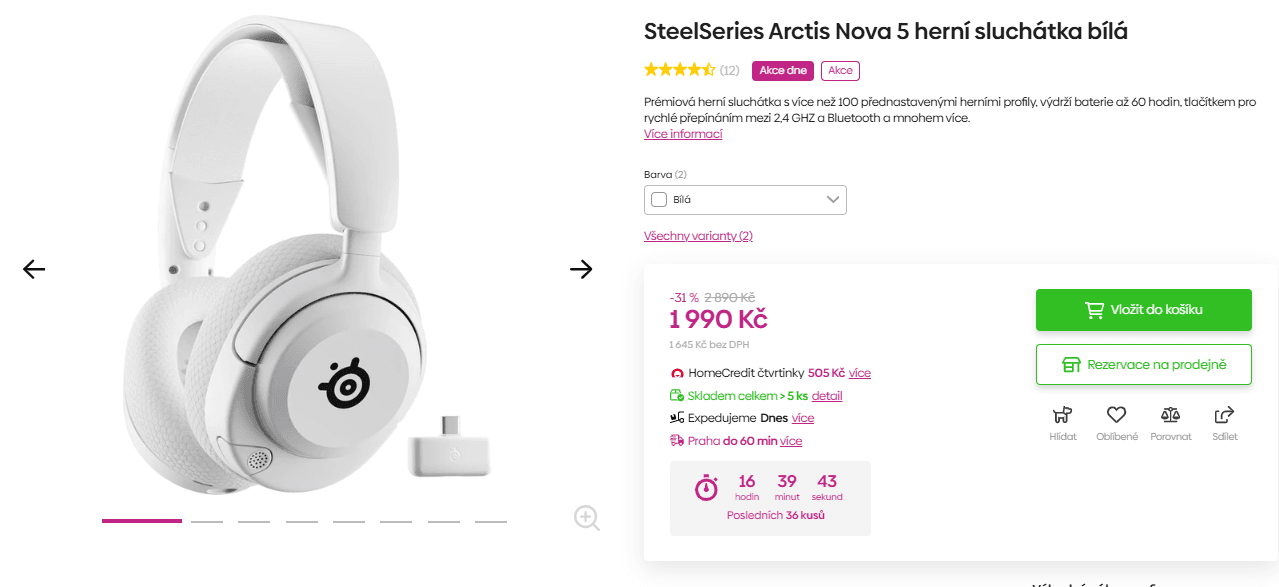Share the product using the Sdílet icon
Viewport: 1279px width, 587px height.
click(x=1224, y=415)
